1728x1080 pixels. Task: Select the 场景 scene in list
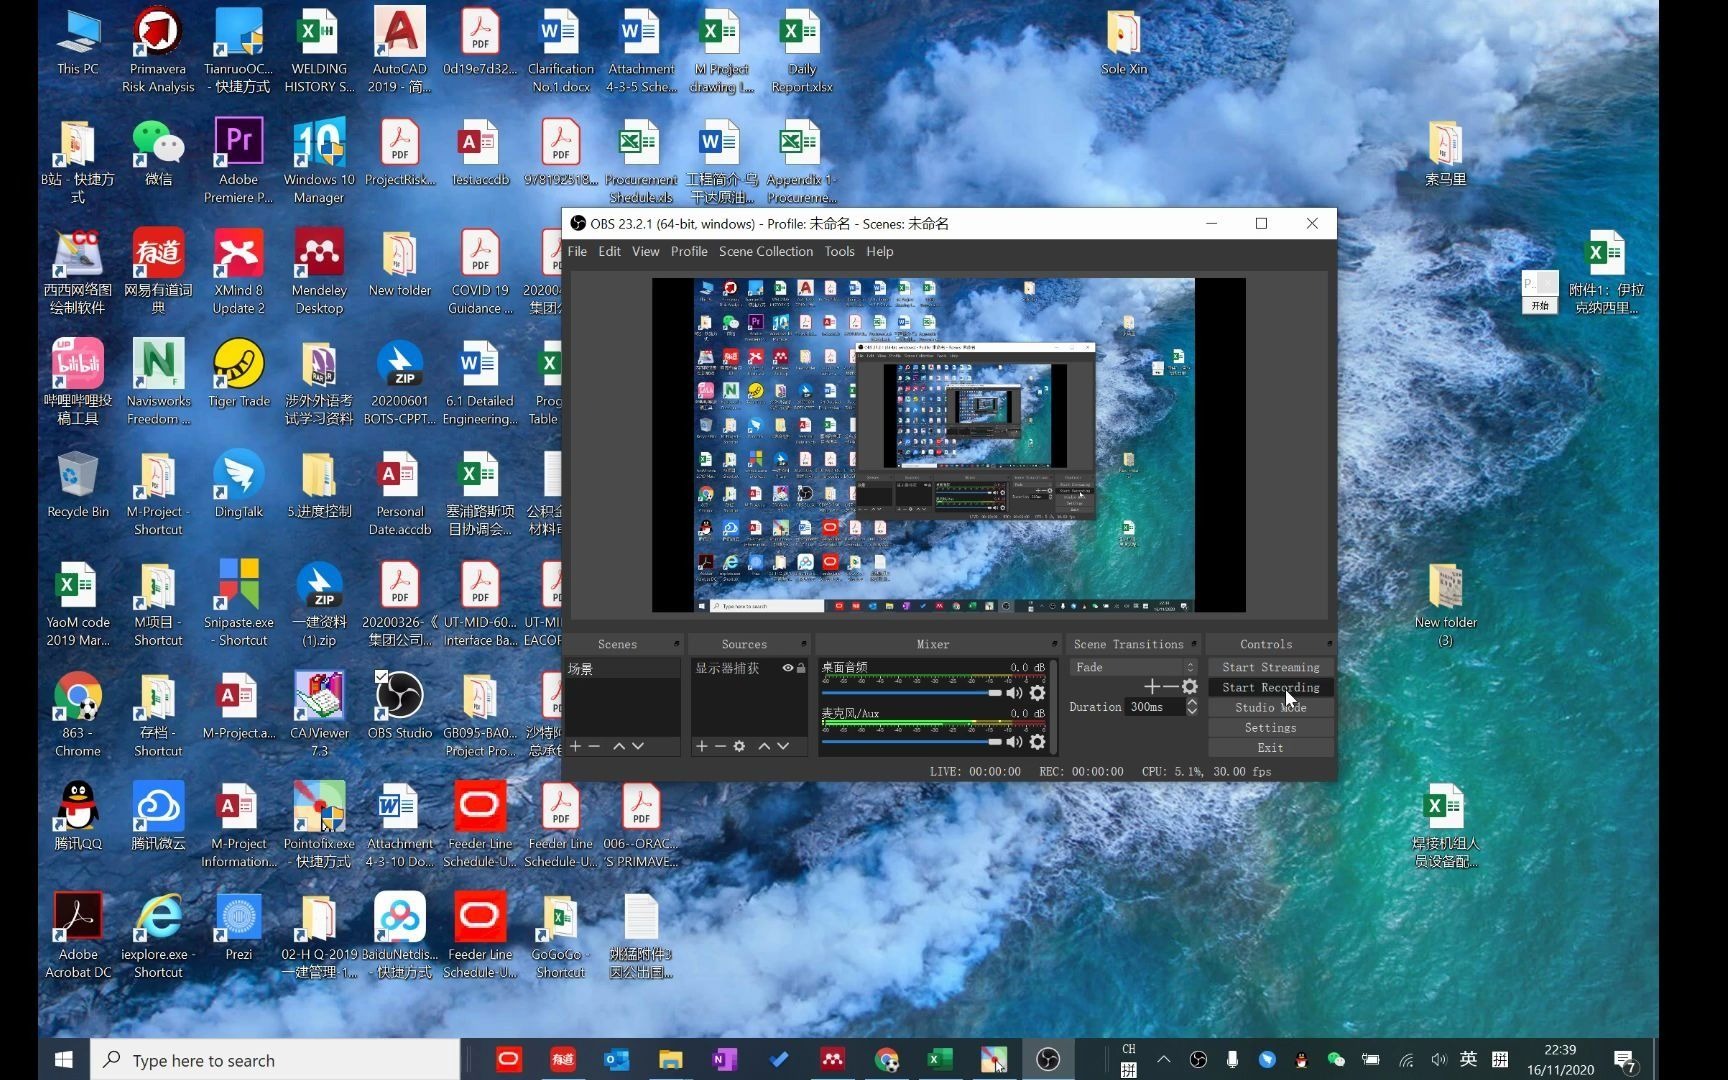click(x=622, y=668)
